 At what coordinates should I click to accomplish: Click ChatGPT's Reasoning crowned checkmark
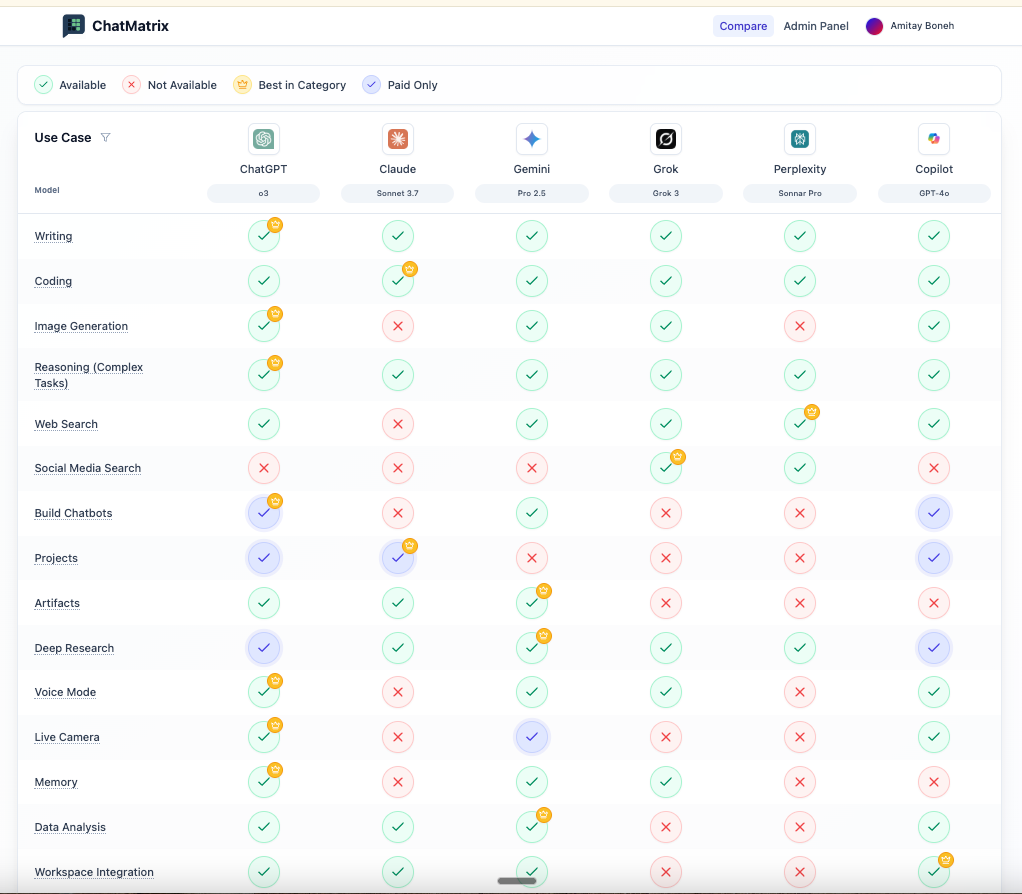pyautogui.click(x=263, y=375)
